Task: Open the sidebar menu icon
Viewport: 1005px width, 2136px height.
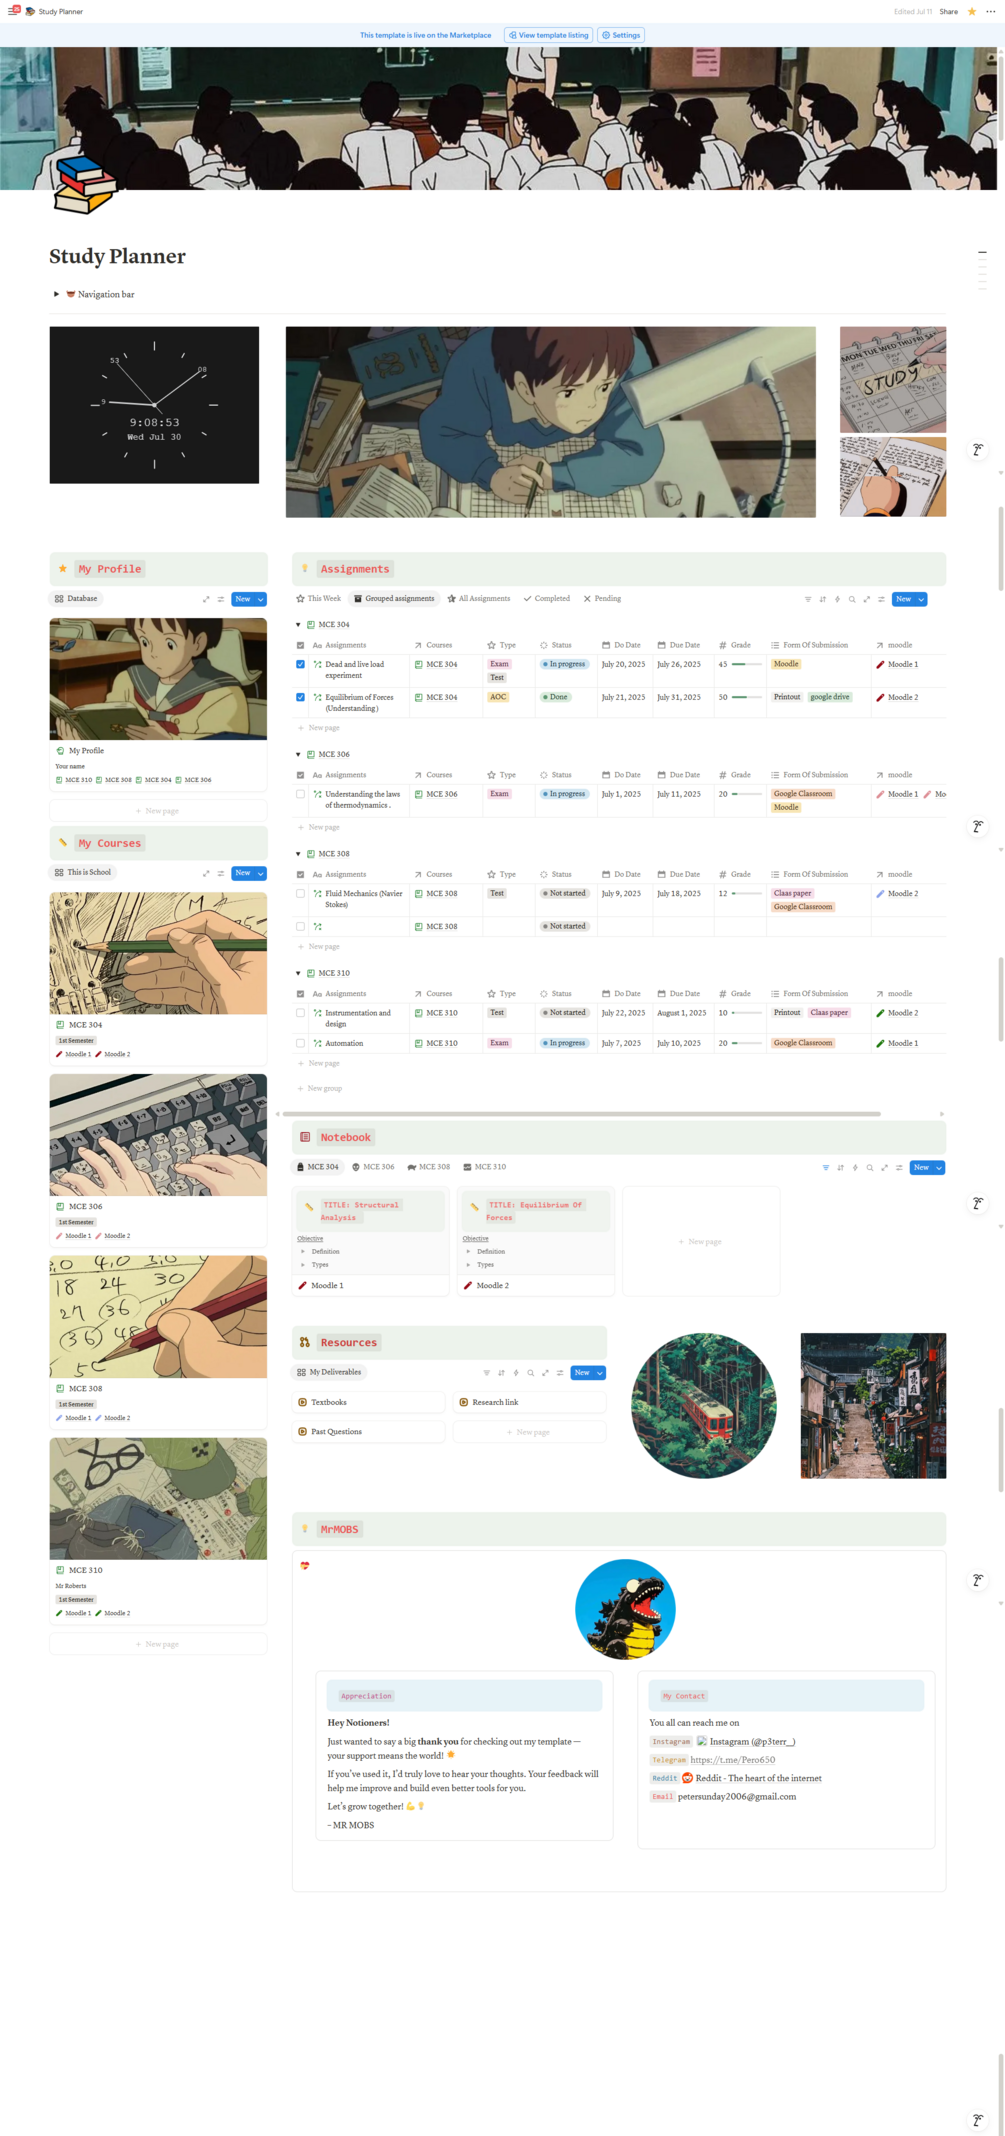Action: coord(14,11)
